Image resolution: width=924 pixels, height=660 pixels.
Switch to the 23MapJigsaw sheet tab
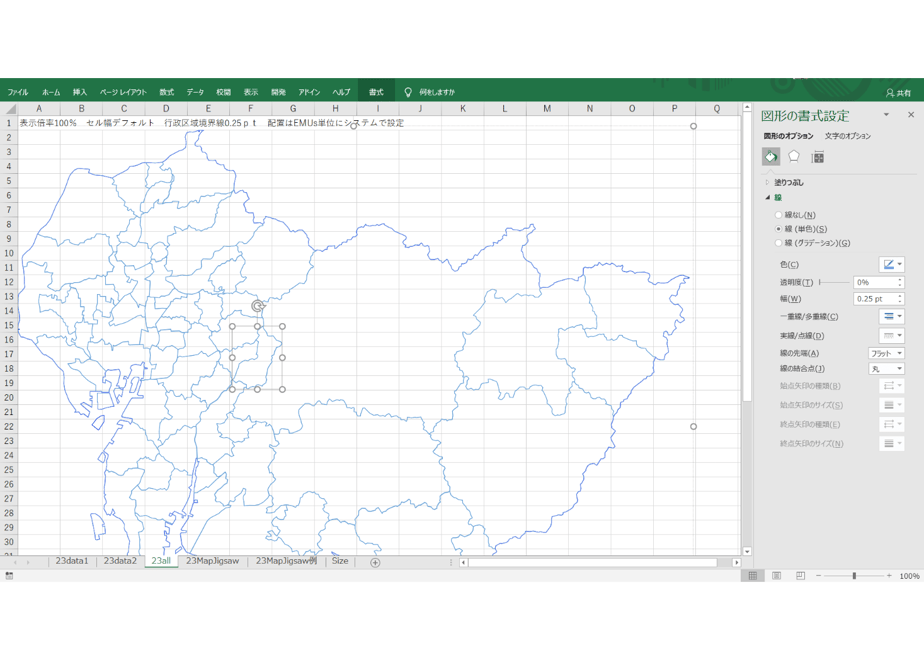coord(212,561)
